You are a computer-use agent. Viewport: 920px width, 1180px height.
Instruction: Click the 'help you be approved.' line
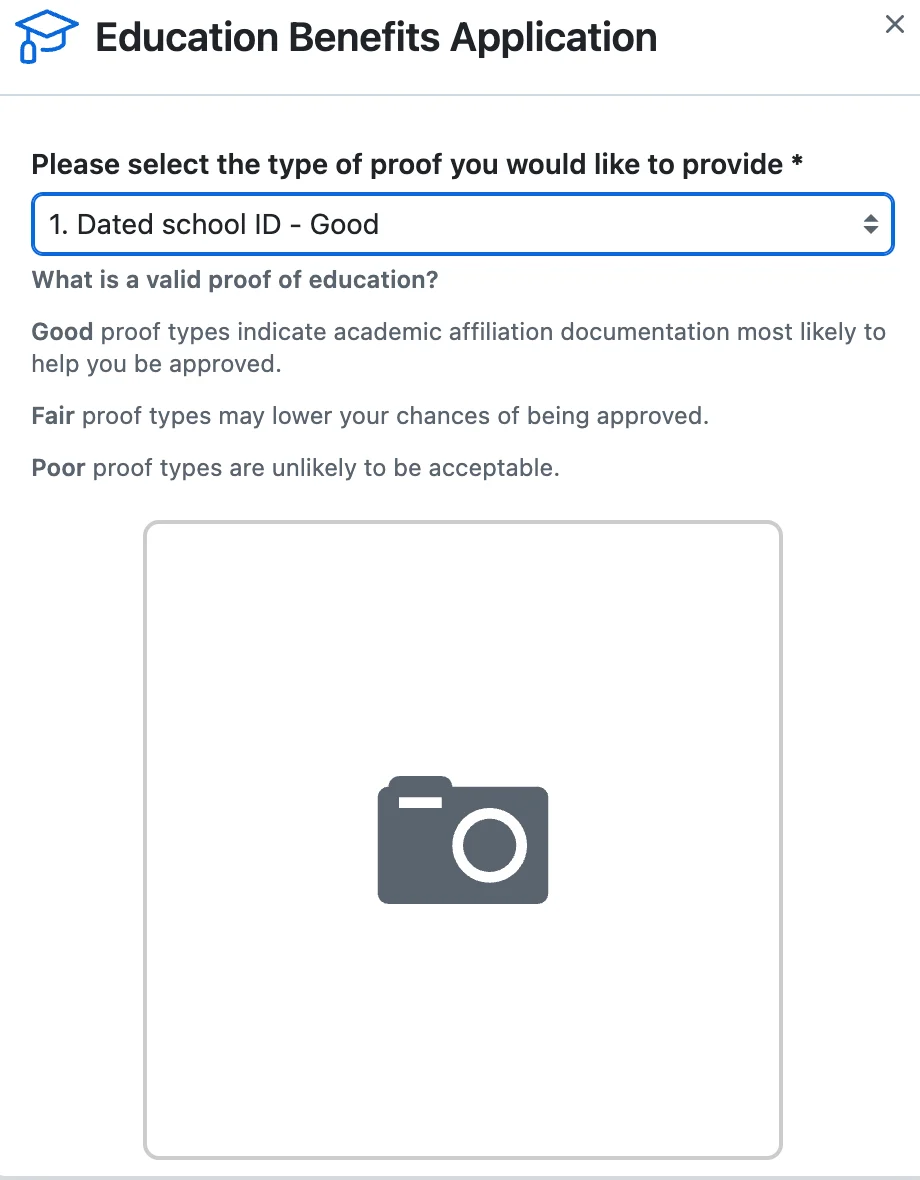click(156, 364)
